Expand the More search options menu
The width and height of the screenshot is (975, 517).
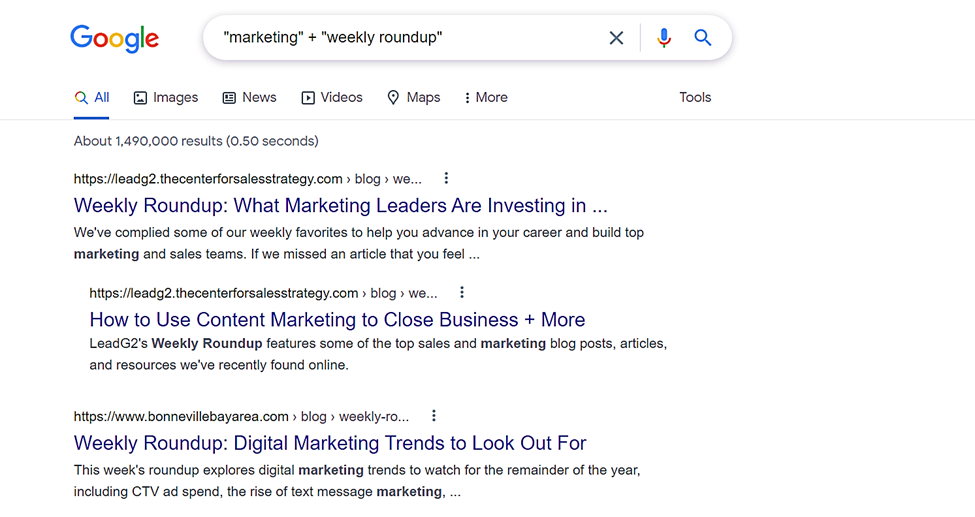pos(486,98)
